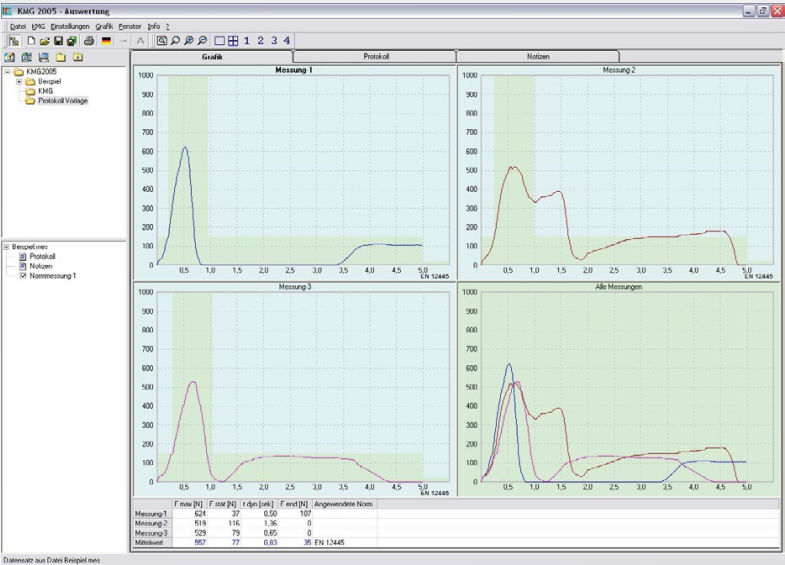Open the Grafik menu

pos(105,25)
